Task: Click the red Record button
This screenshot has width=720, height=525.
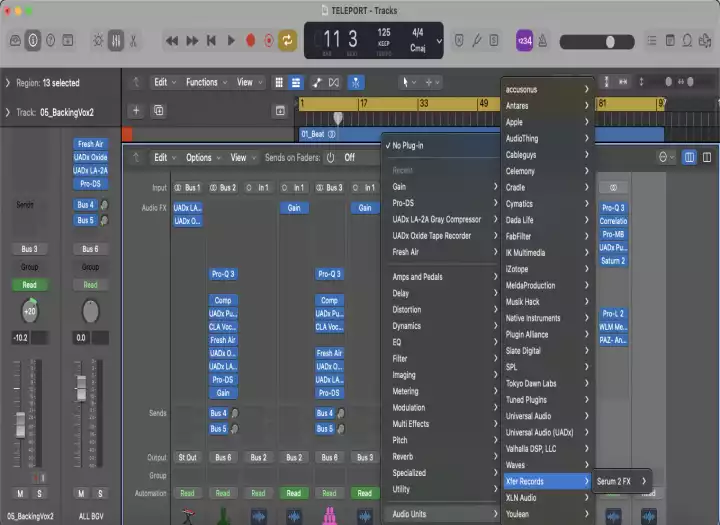Action: (251, 41)
